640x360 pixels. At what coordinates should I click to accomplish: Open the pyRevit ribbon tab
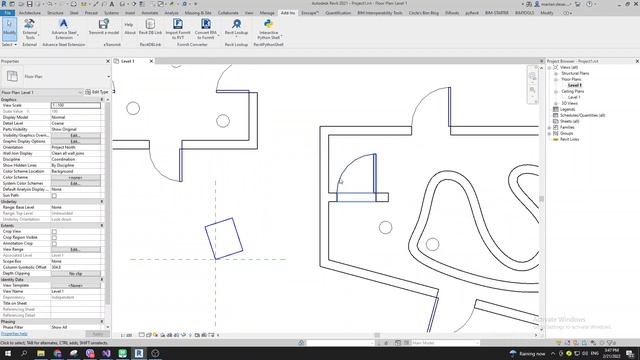click(472, 13)
